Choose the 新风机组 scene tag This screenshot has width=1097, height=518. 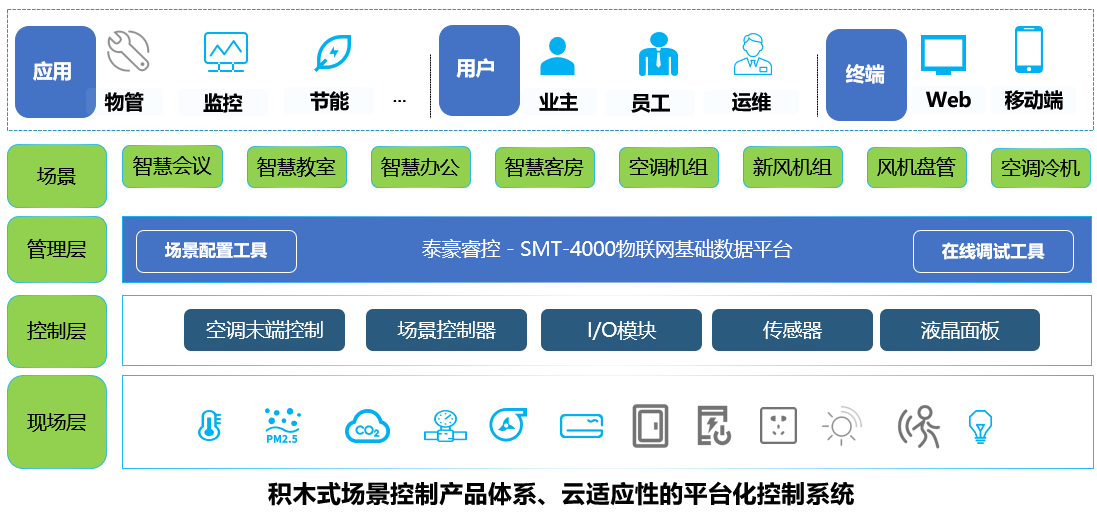pos(793,167)
